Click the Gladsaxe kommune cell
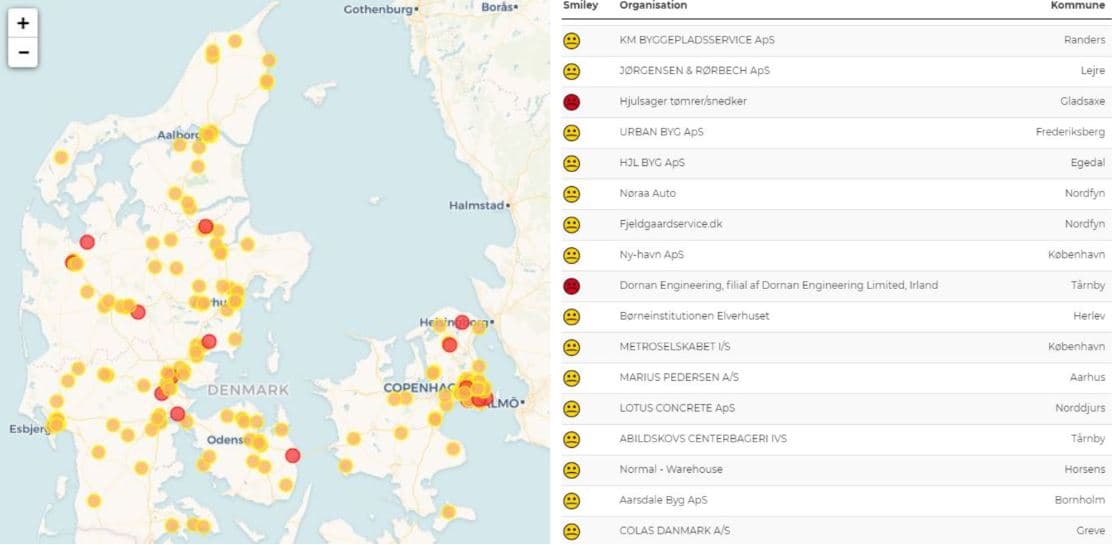Viewport: 1118px width, 545px height. [1082, 101]
